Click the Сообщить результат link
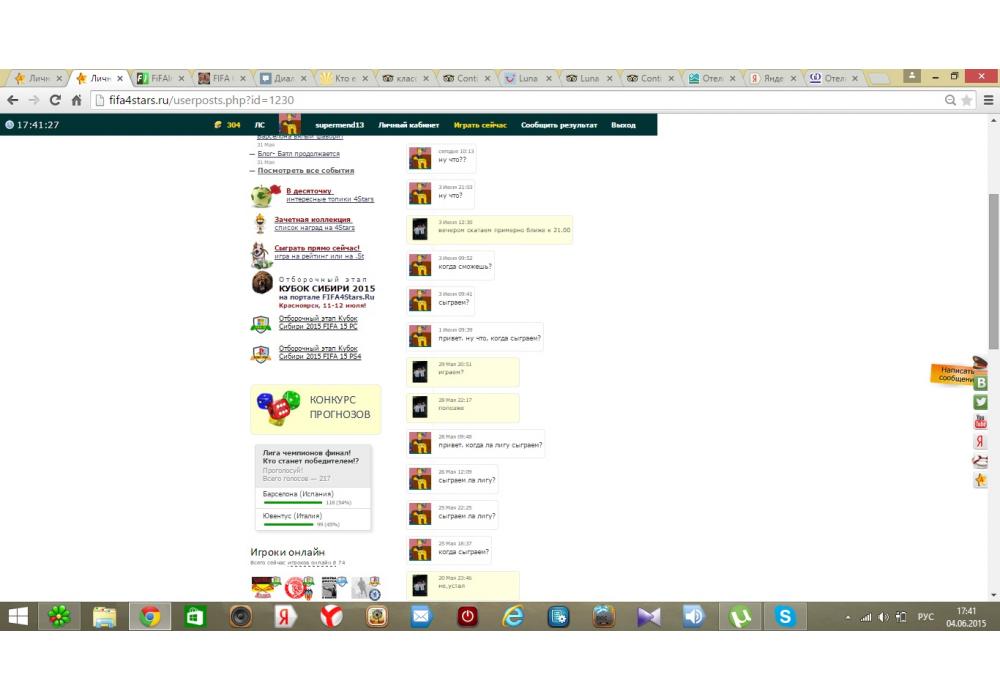This screenshot has height=700, width=1000. click(559, 125)
